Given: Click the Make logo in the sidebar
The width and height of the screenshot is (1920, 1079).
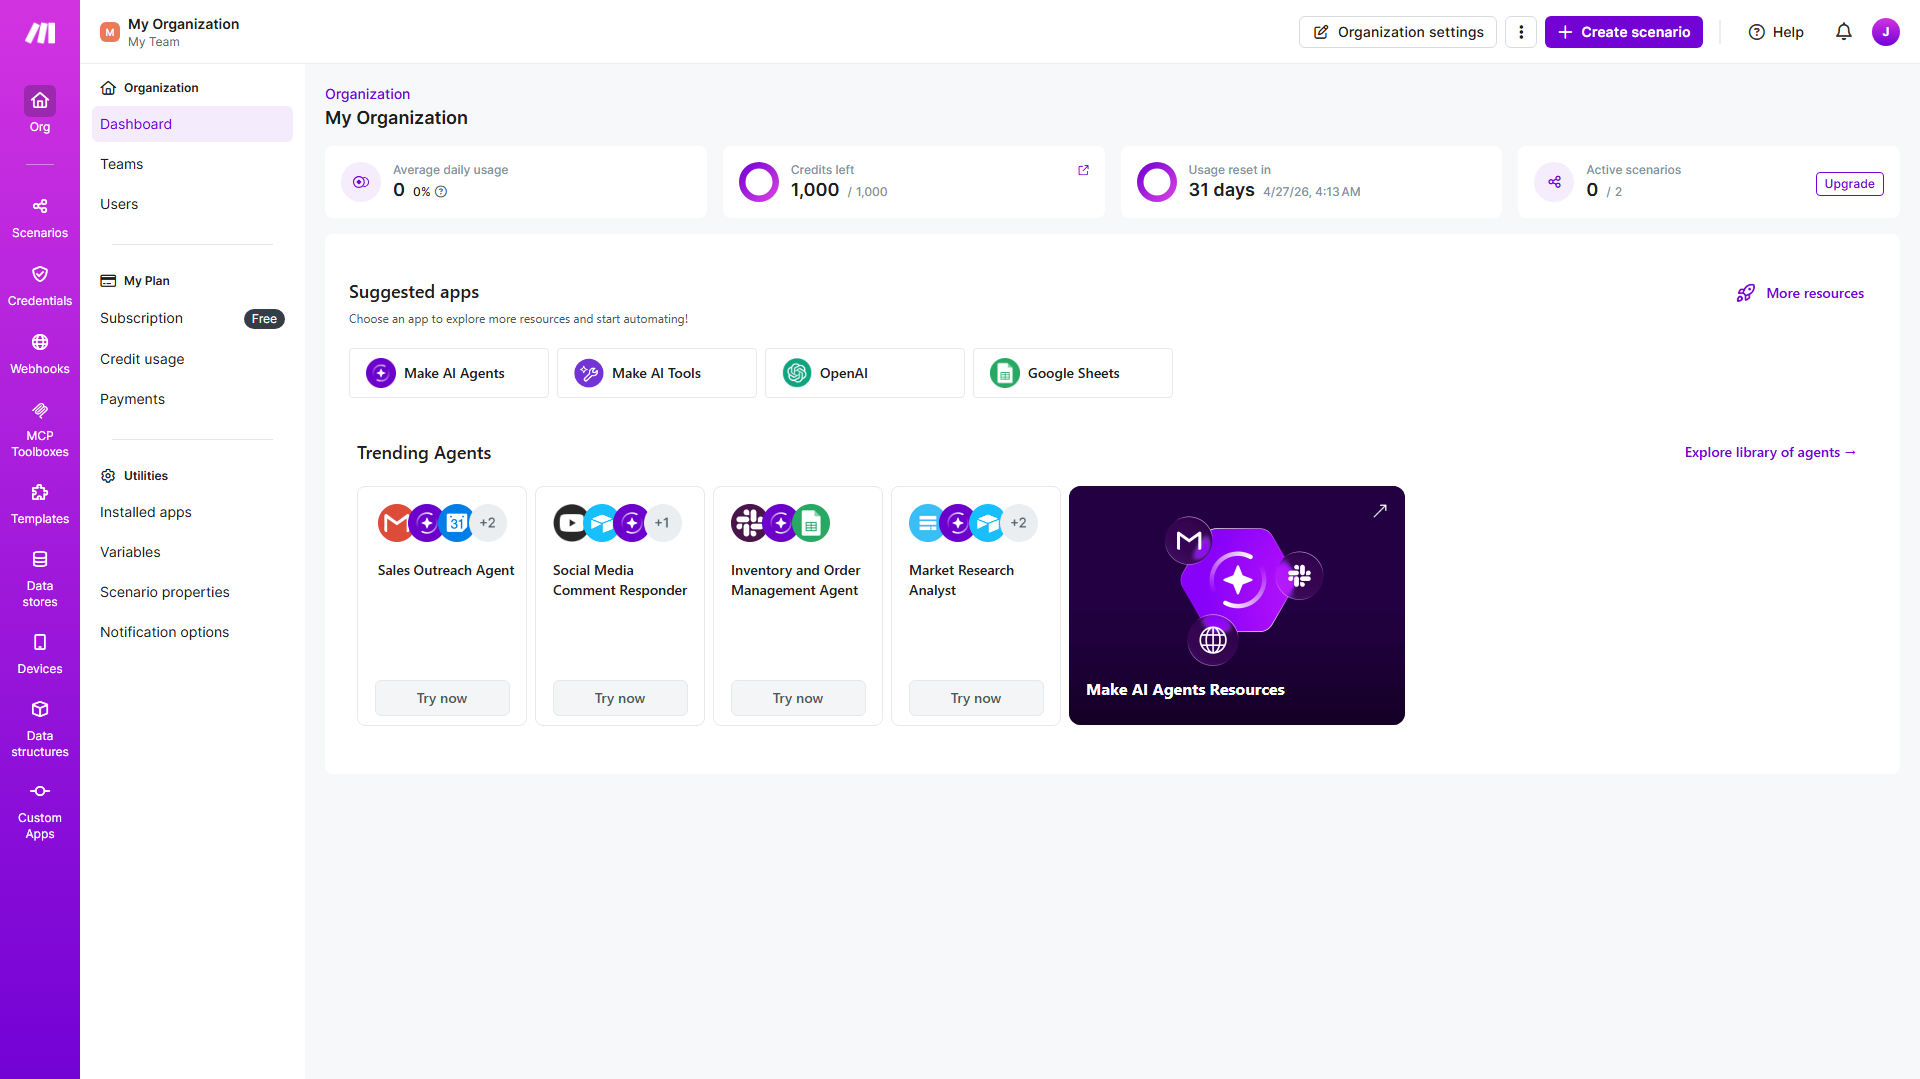Looking at the screenshot, I should coord(40,33).
